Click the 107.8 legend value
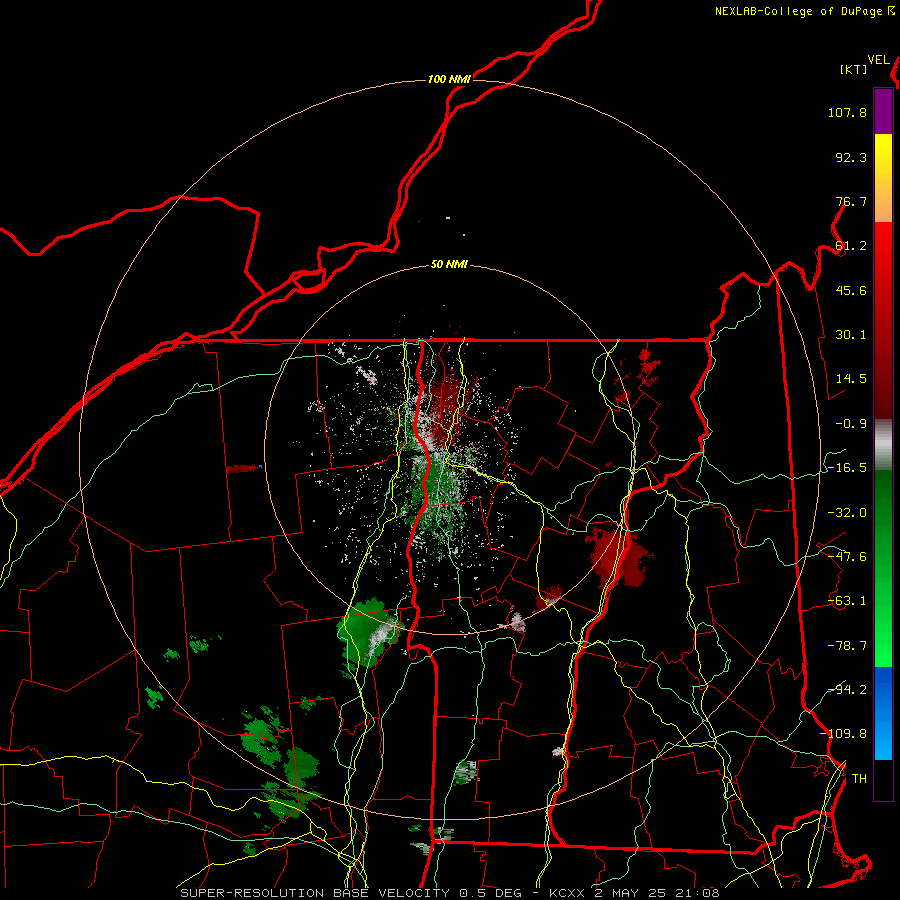 pyautogui.click(x=847, y=112)
